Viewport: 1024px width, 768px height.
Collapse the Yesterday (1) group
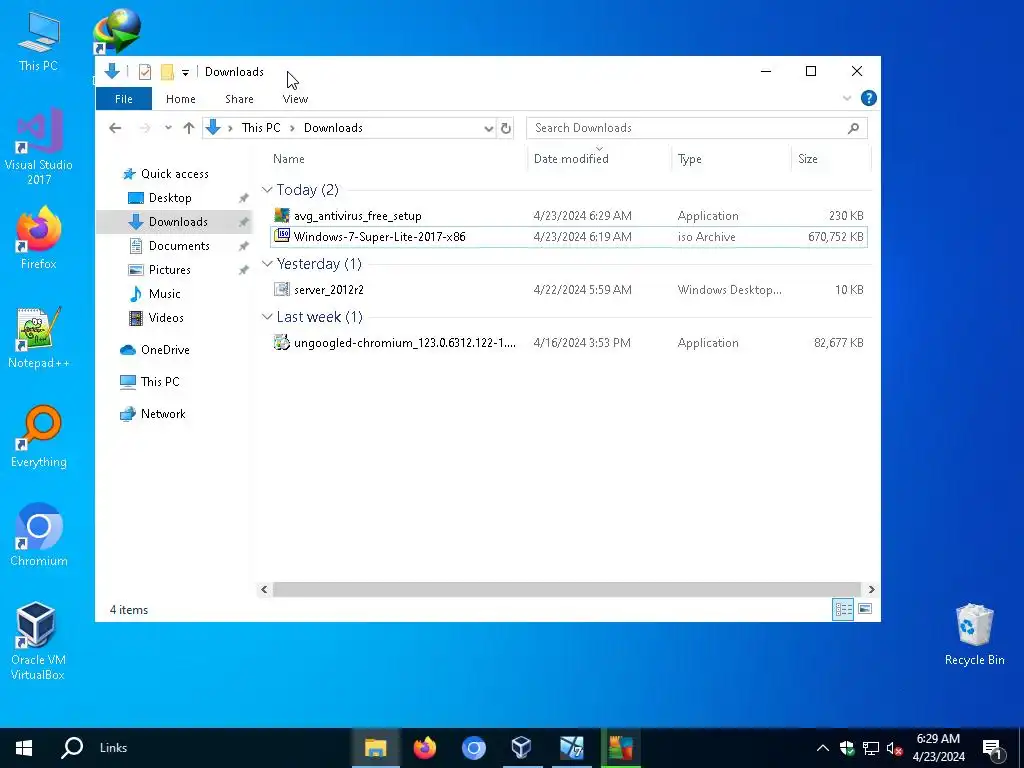[x=267, y=264]
